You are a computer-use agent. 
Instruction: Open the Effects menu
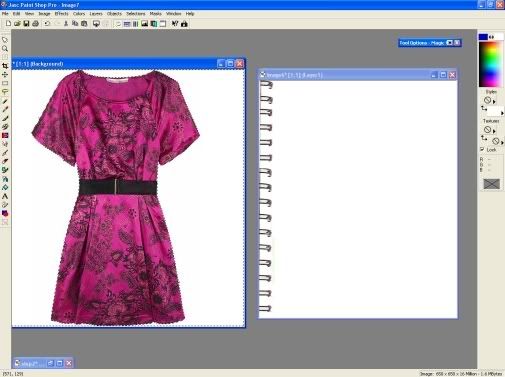click(61, 14)
